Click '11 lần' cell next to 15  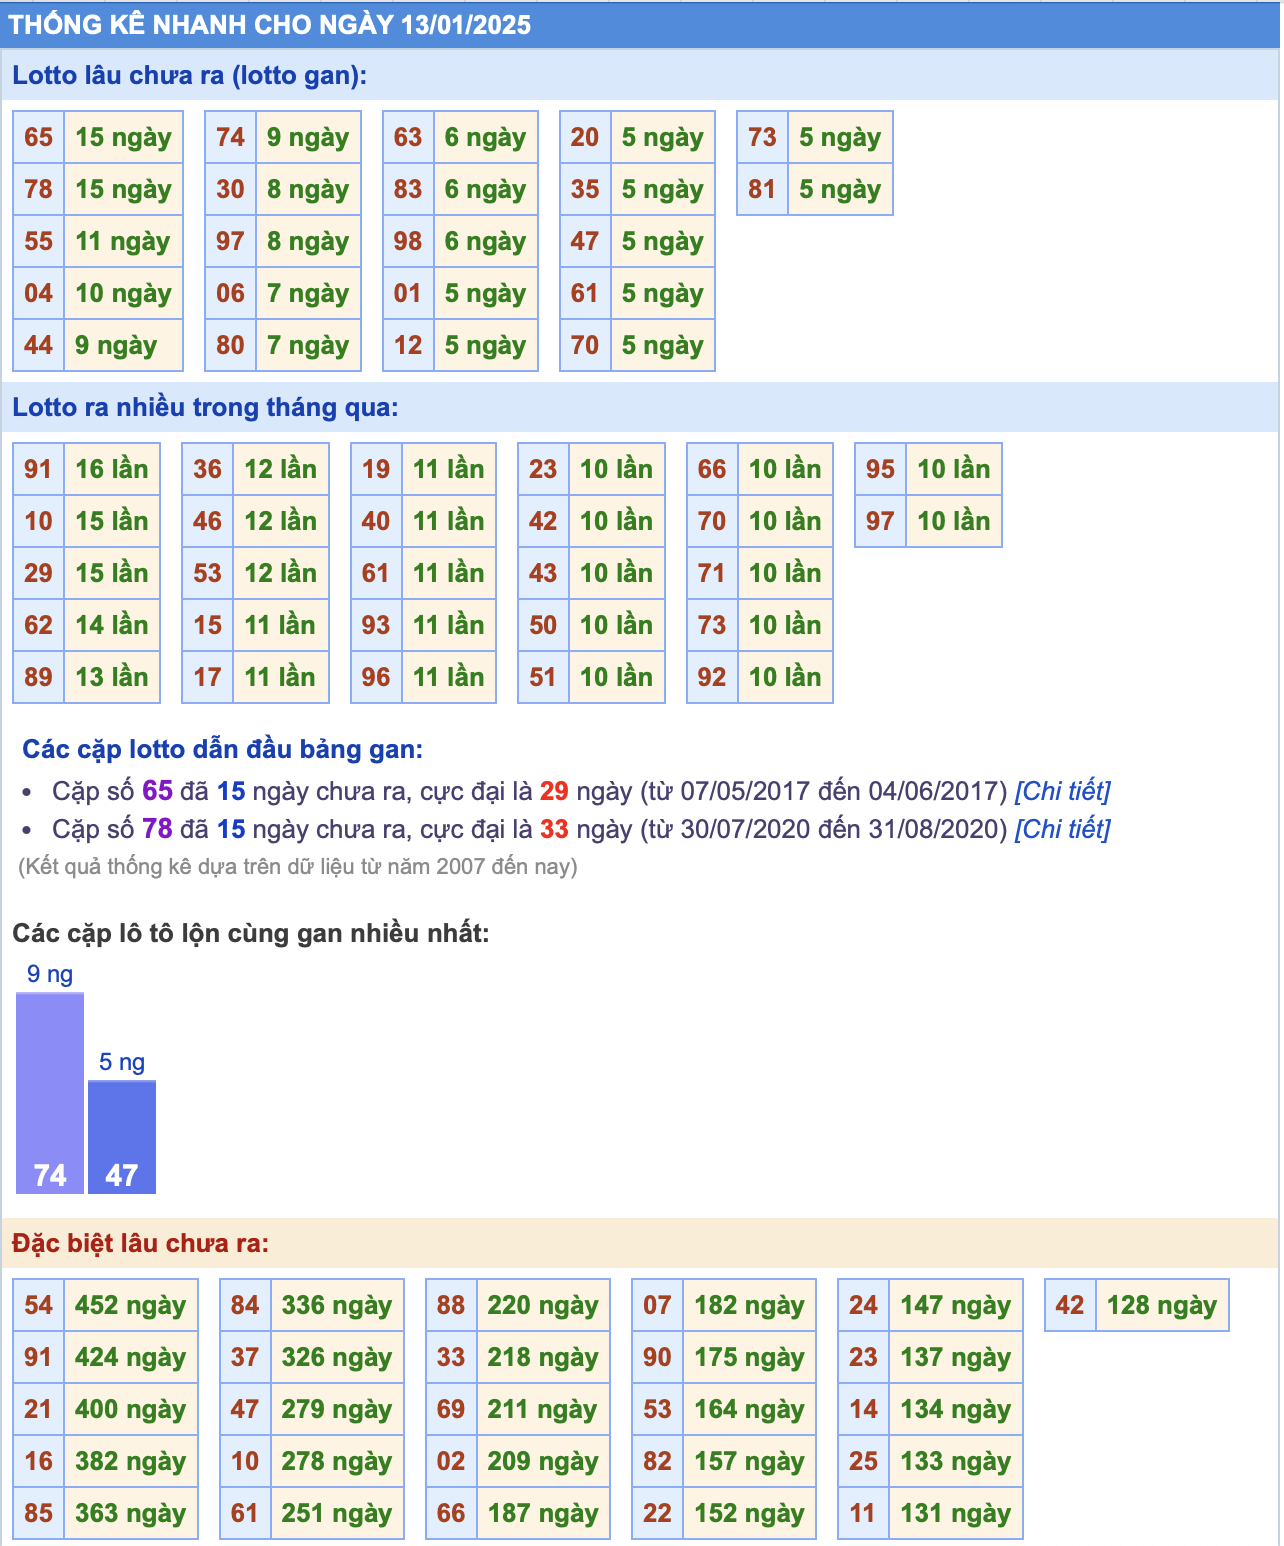(x=281, y=625)
